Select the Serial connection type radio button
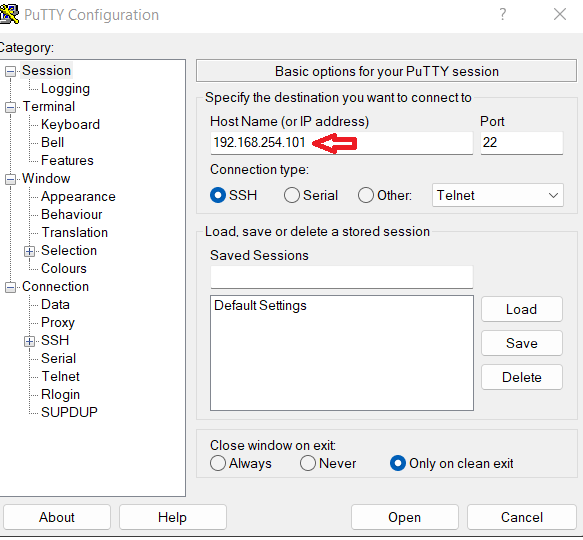Screen dimensions: 583x540 coord(292,195)
